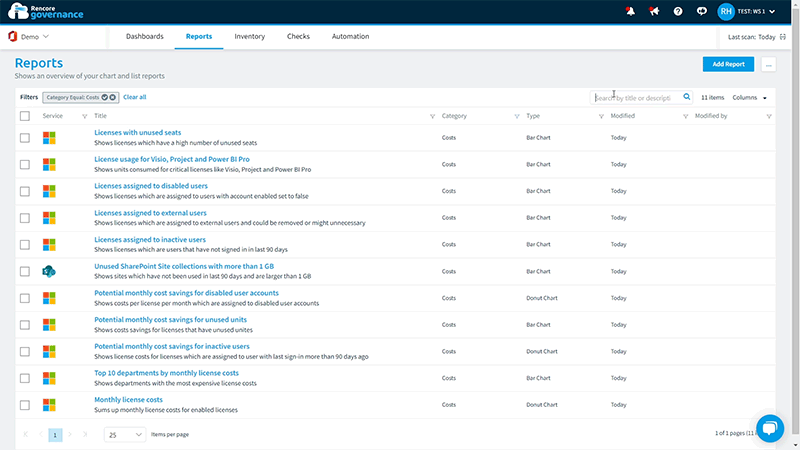800x450 pixels.
Task: Open Service column filter icon
Action: click(85, 116)
